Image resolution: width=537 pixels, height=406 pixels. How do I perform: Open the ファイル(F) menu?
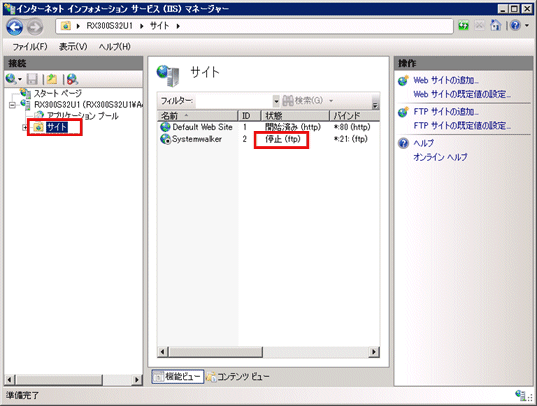pos(30,47)
